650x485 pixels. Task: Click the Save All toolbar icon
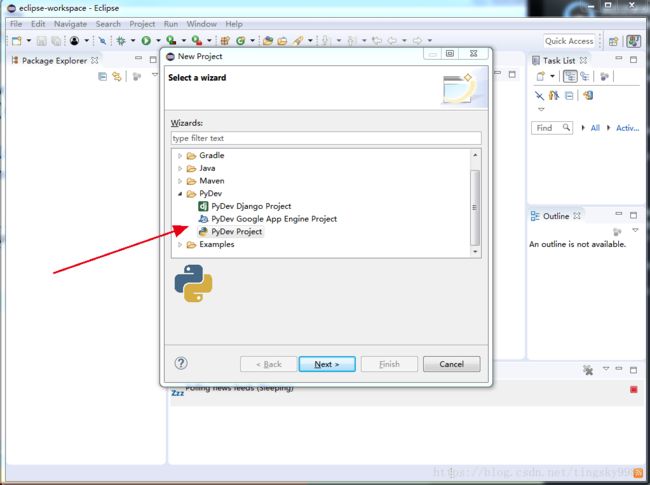tap(56, 41)
